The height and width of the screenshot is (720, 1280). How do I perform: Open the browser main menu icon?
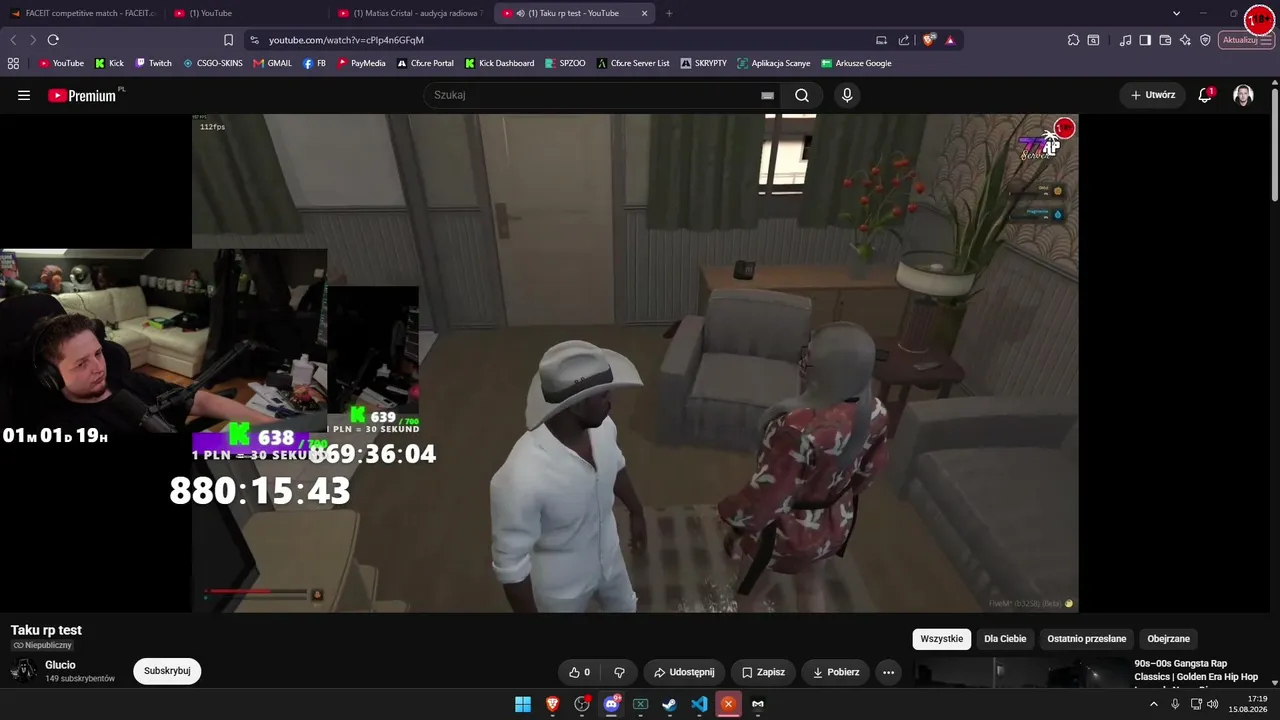click(x=1267, y=40)
